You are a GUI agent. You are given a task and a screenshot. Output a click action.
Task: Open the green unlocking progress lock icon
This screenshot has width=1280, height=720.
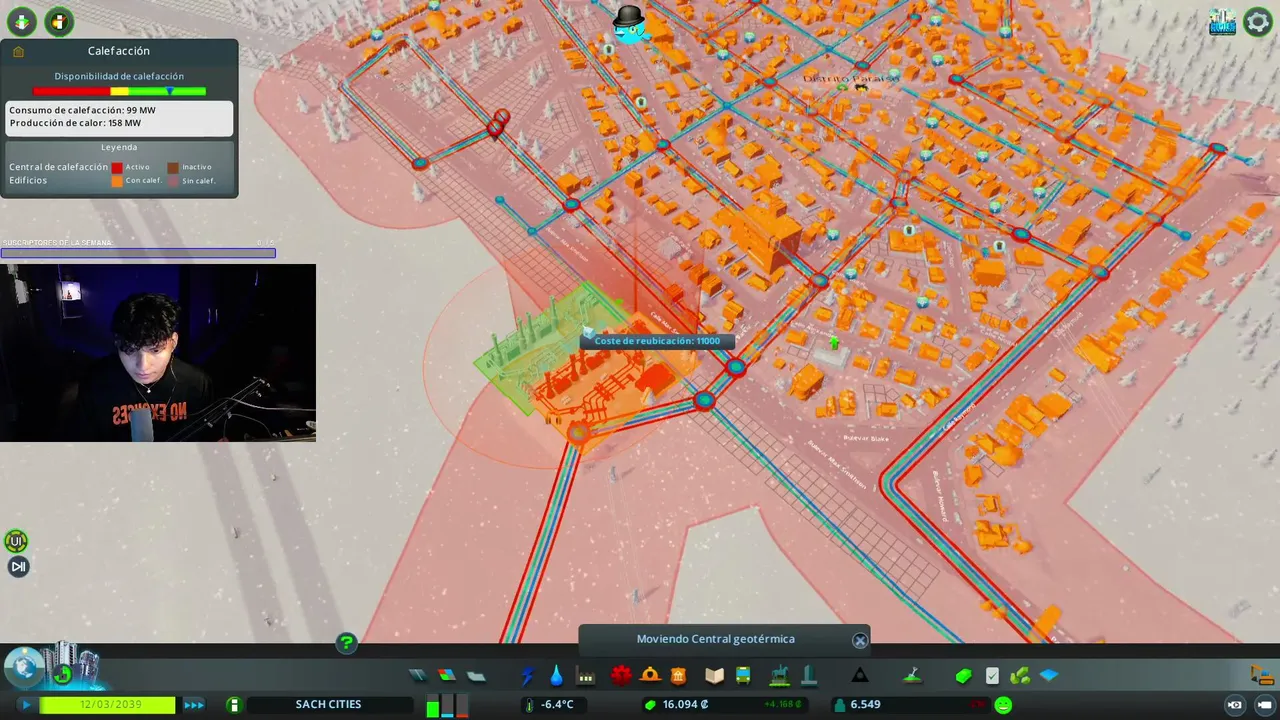pos(63,675)
